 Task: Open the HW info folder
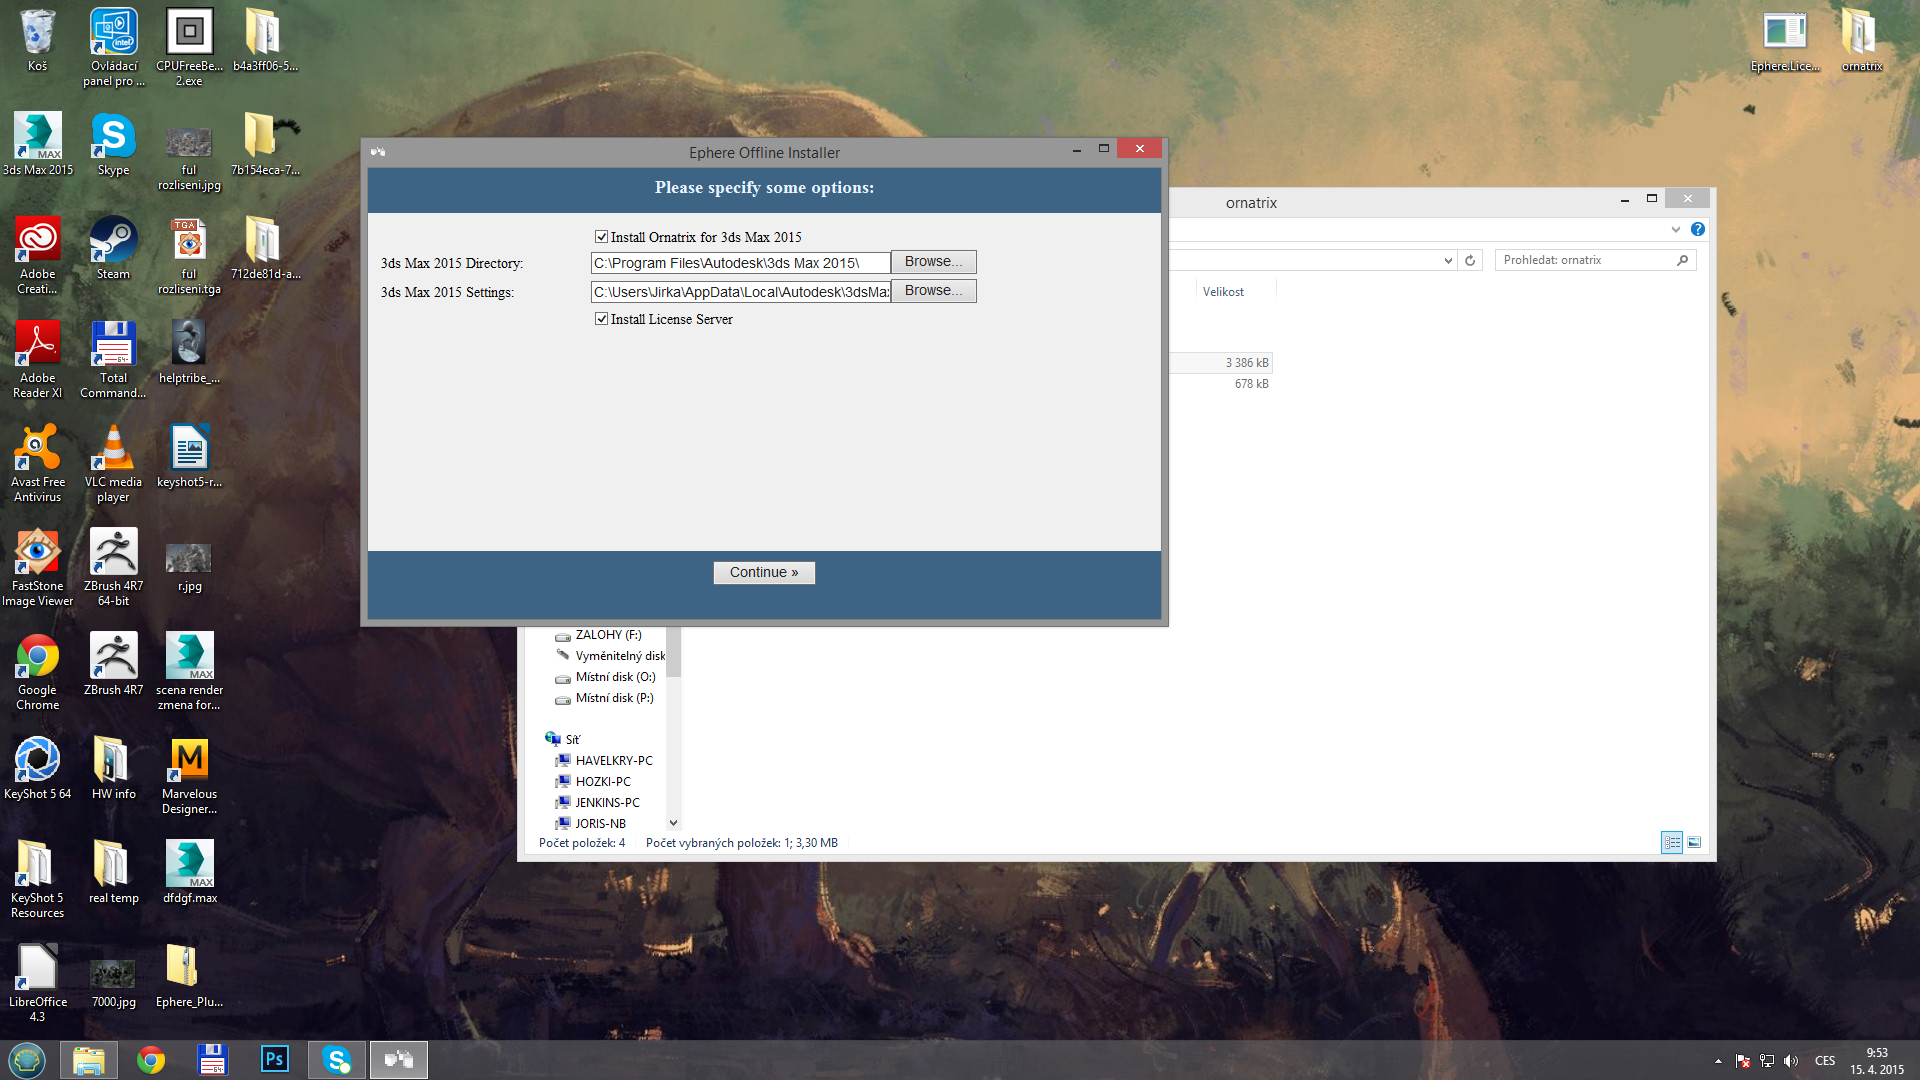[x=113, y=768]
